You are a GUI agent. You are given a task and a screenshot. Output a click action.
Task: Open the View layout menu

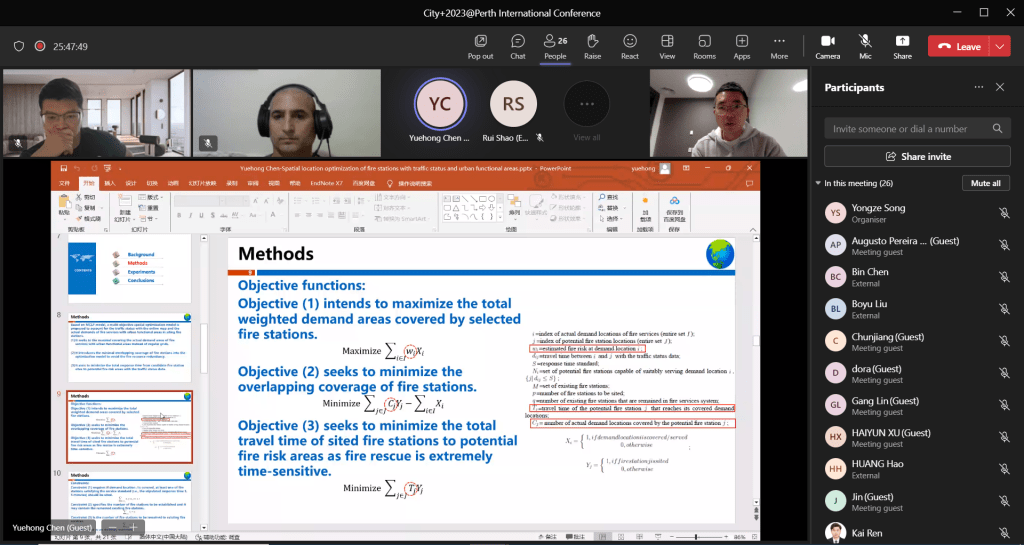click(x=667, y=45)
